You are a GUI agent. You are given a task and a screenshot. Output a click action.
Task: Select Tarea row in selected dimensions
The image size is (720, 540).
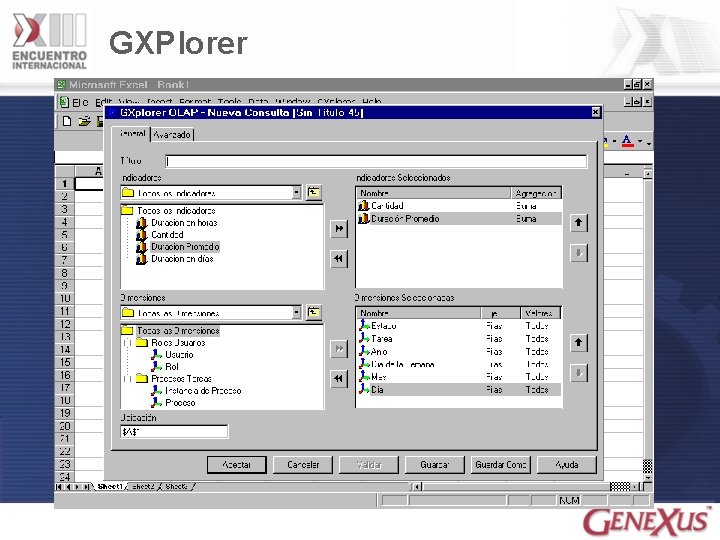click(x=459, y=338)
